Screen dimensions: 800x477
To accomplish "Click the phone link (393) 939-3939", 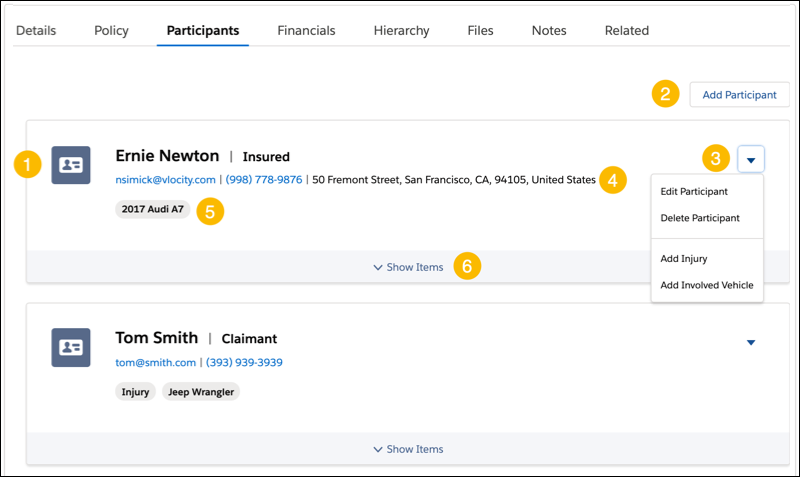I will point(244,362).
